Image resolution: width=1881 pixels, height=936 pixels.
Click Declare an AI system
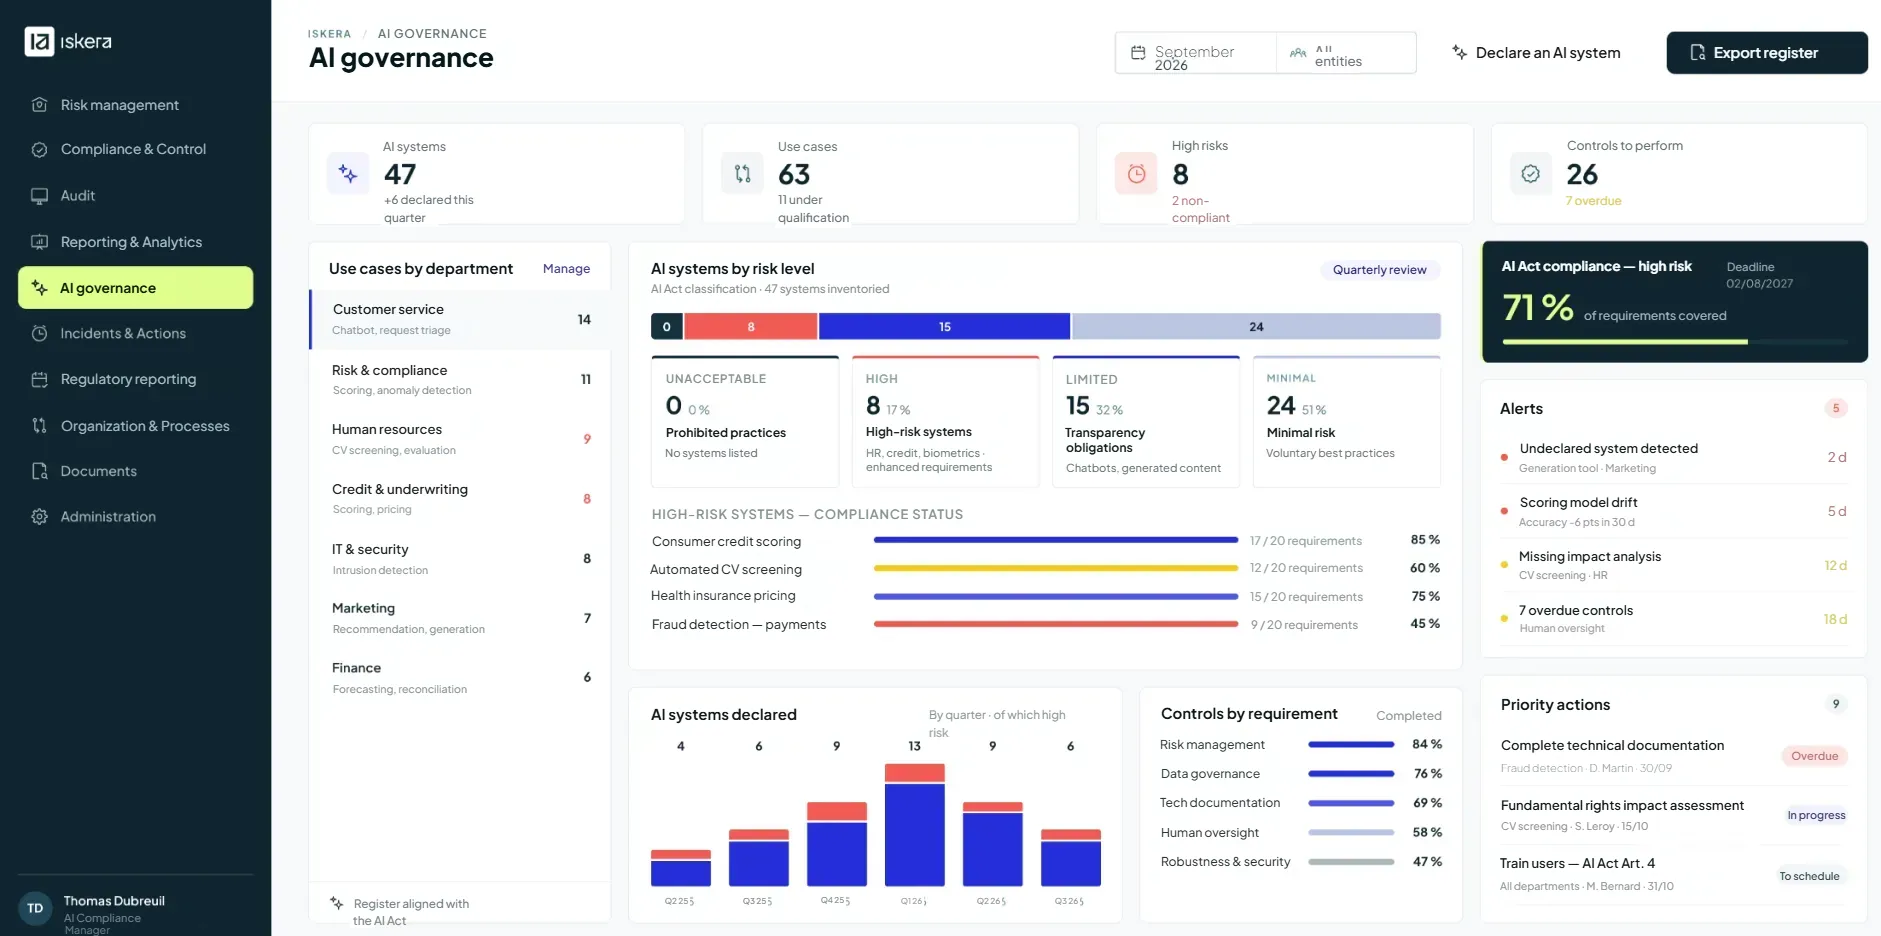tap(1536, 53)
